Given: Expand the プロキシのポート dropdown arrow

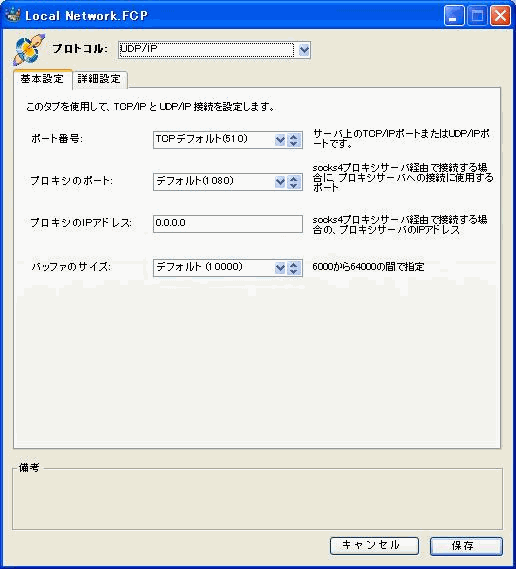Looking at the screenshot, I should point(280,181).
